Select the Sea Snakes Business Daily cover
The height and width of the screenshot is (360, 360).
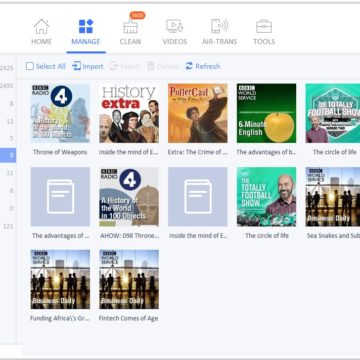(333, 197)
